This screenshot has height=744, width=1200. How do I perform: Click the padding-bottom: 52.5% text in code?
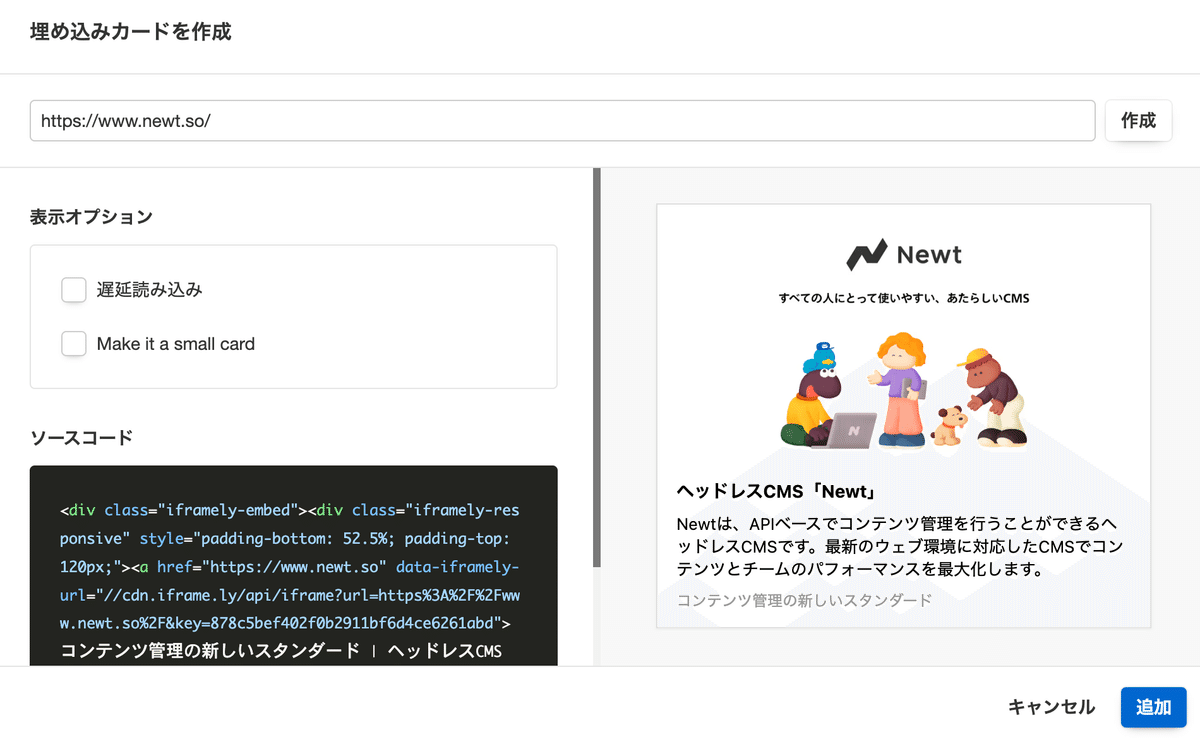pos(296,538)
